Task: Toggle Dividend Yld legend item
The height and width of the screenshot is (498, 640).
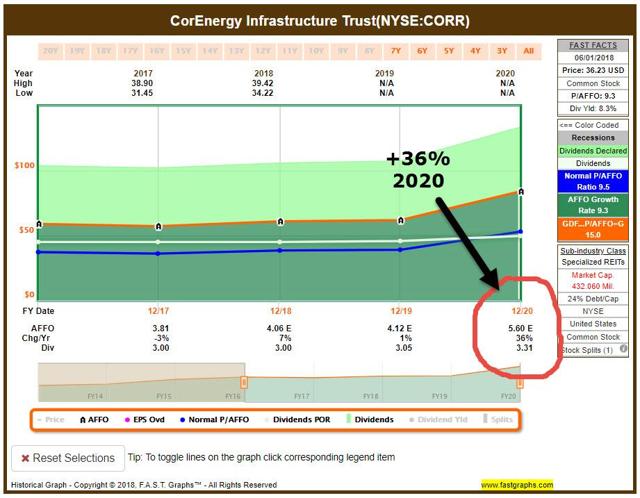Action: click(438, 420)
